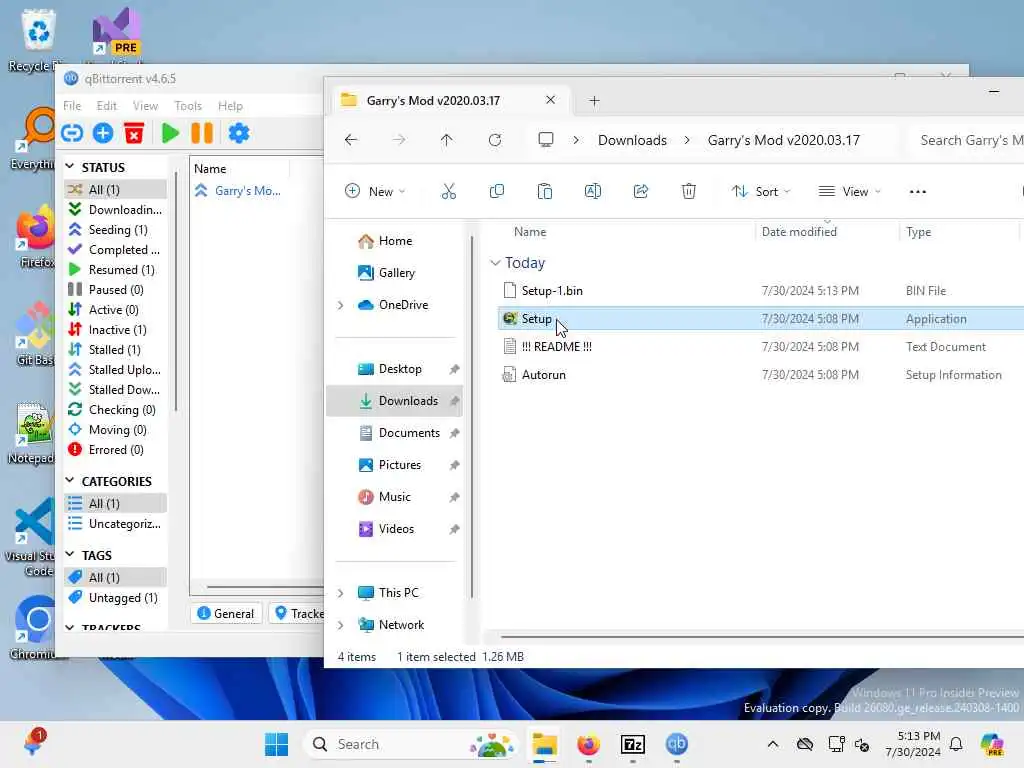Click the Delete trash icon in Explorer
Viewport: 1024px width, 768px height.
[x=688, y=191]
